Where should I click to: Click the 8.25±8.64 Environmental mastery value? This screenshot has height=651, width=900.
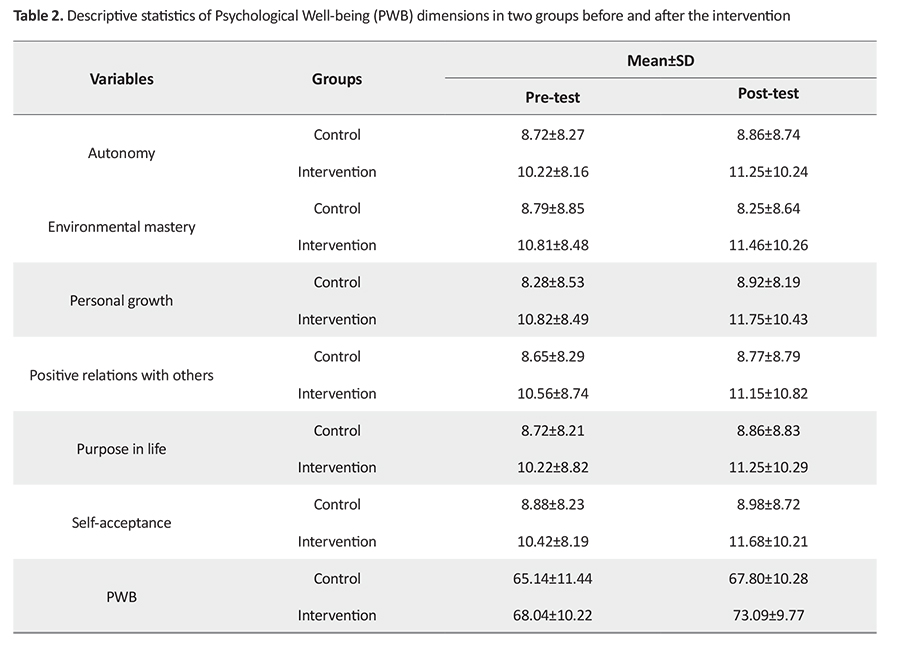click(x=768, y=209)
